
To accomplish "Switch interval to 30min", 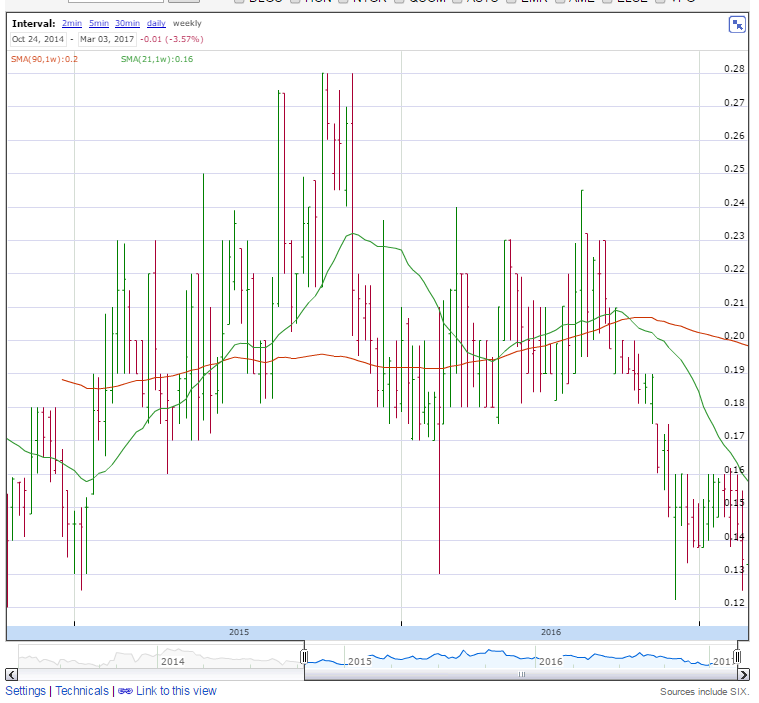I will point(127,23).
